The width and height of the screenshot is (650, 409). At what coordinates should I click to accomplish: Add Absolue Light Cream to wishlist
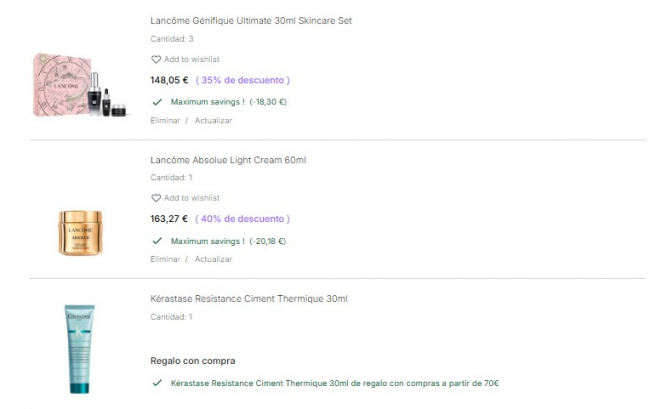coord(191,198)
